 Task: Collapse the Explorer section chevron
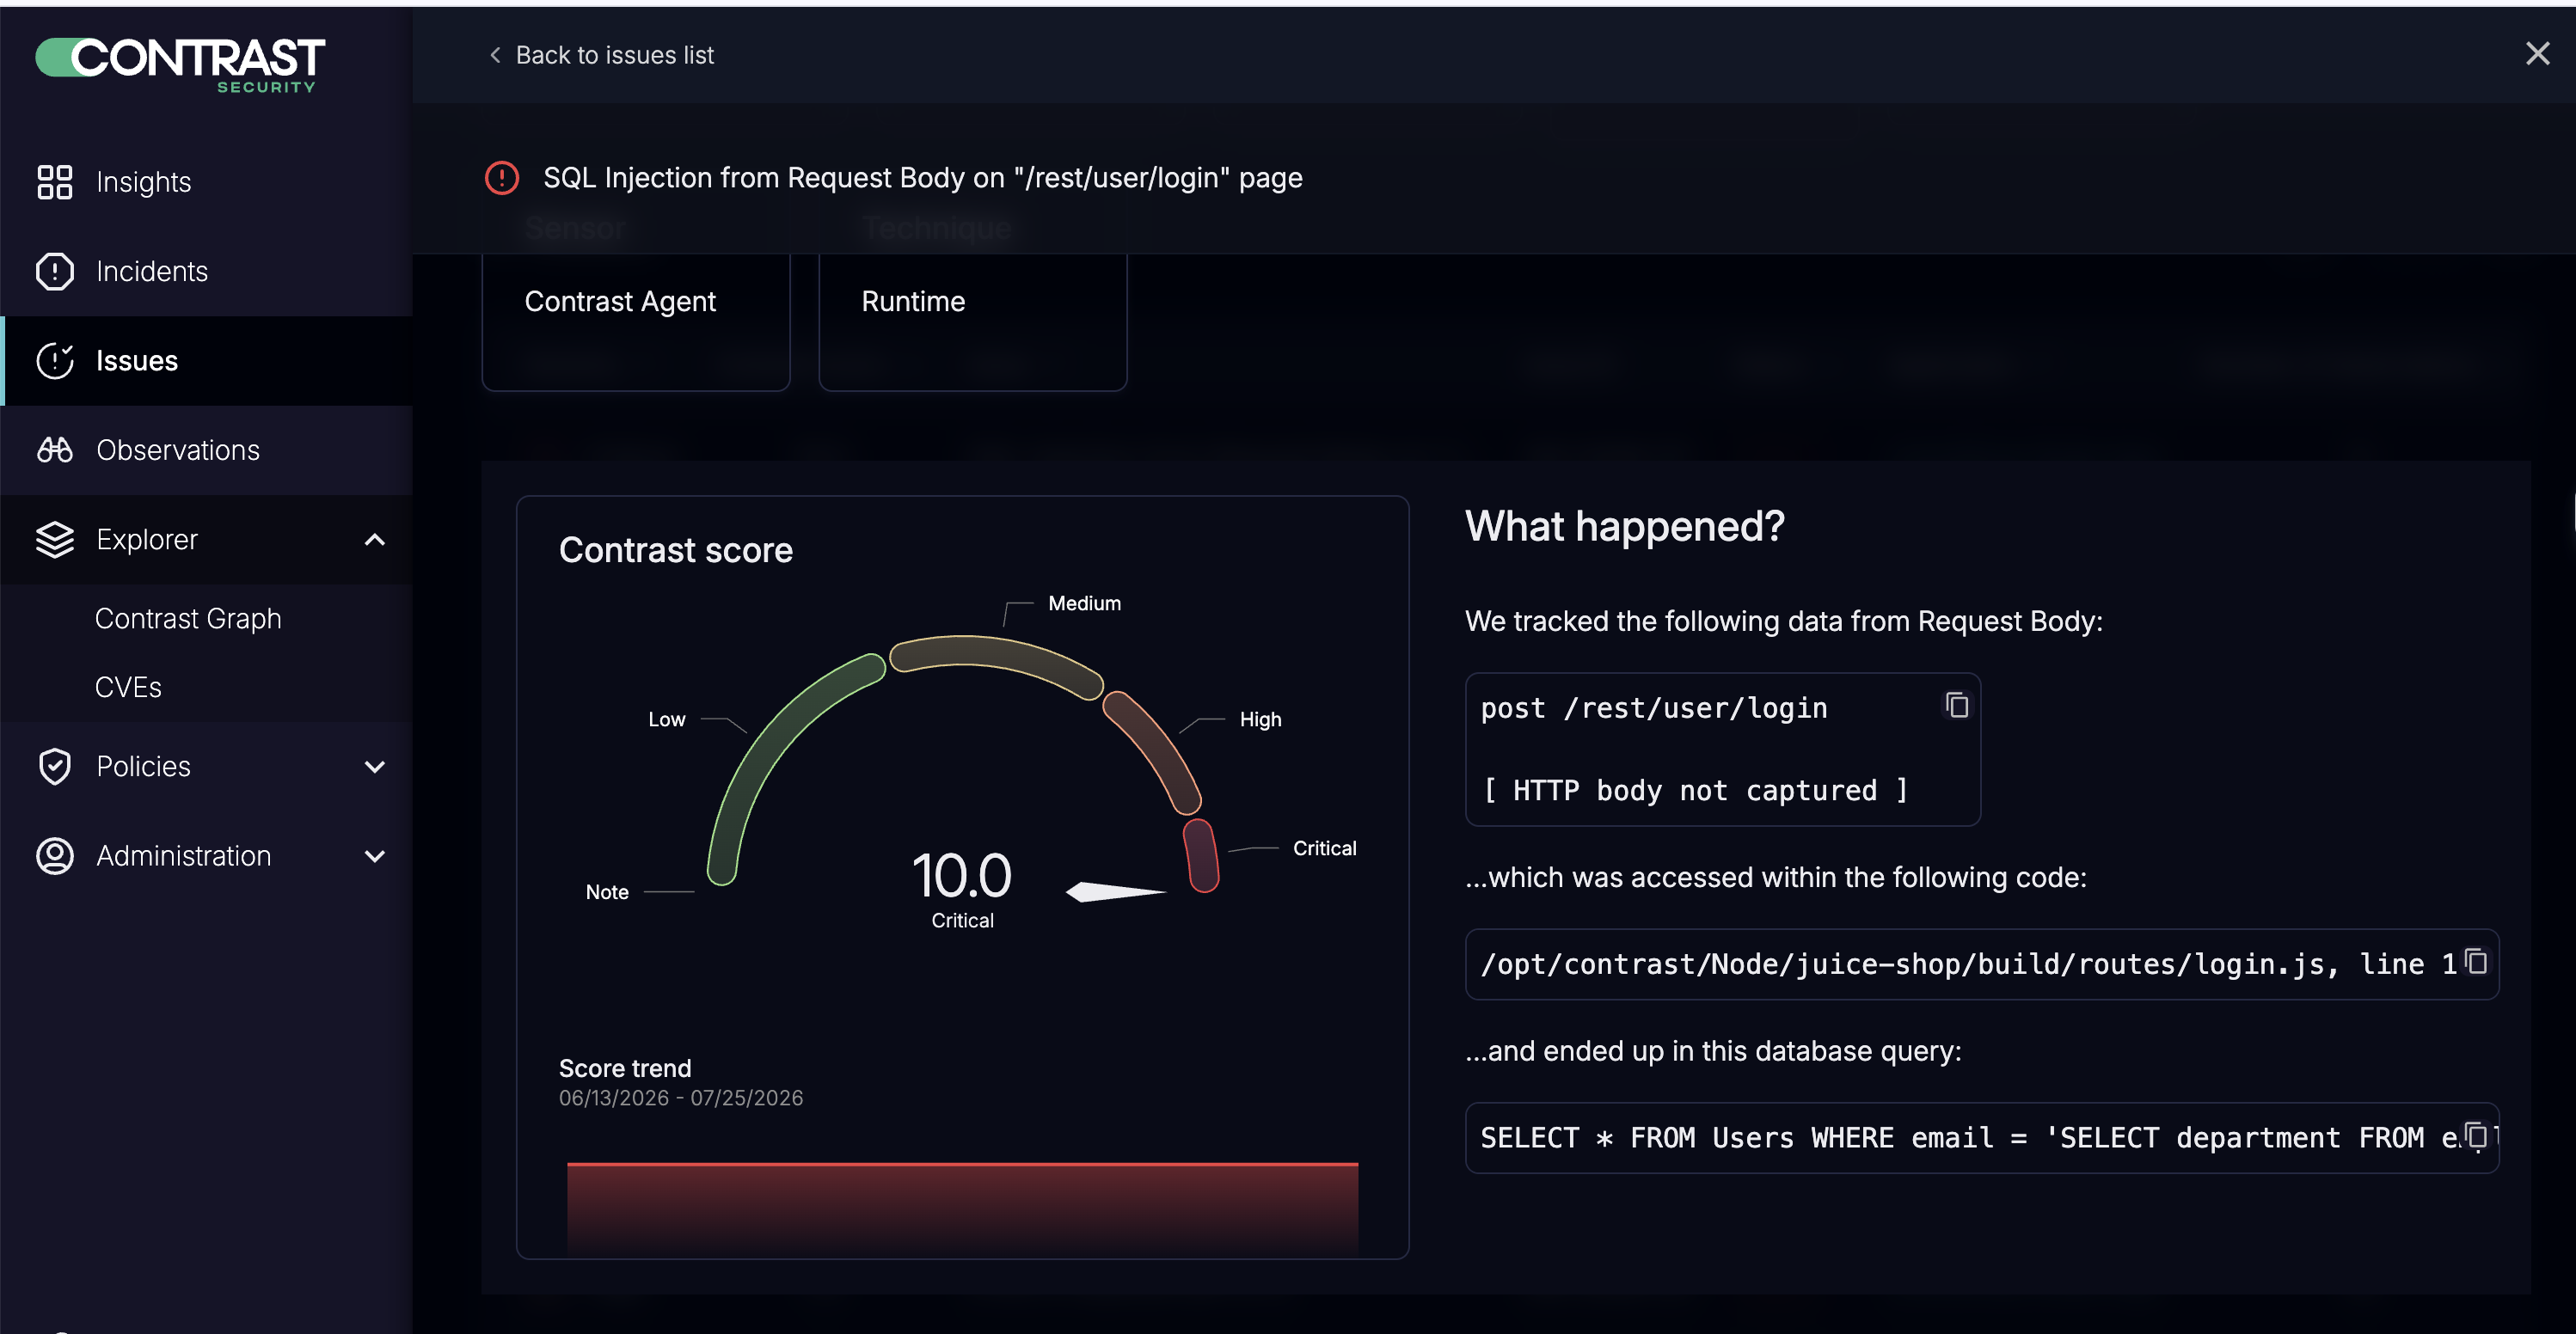(x=375, y=540)
